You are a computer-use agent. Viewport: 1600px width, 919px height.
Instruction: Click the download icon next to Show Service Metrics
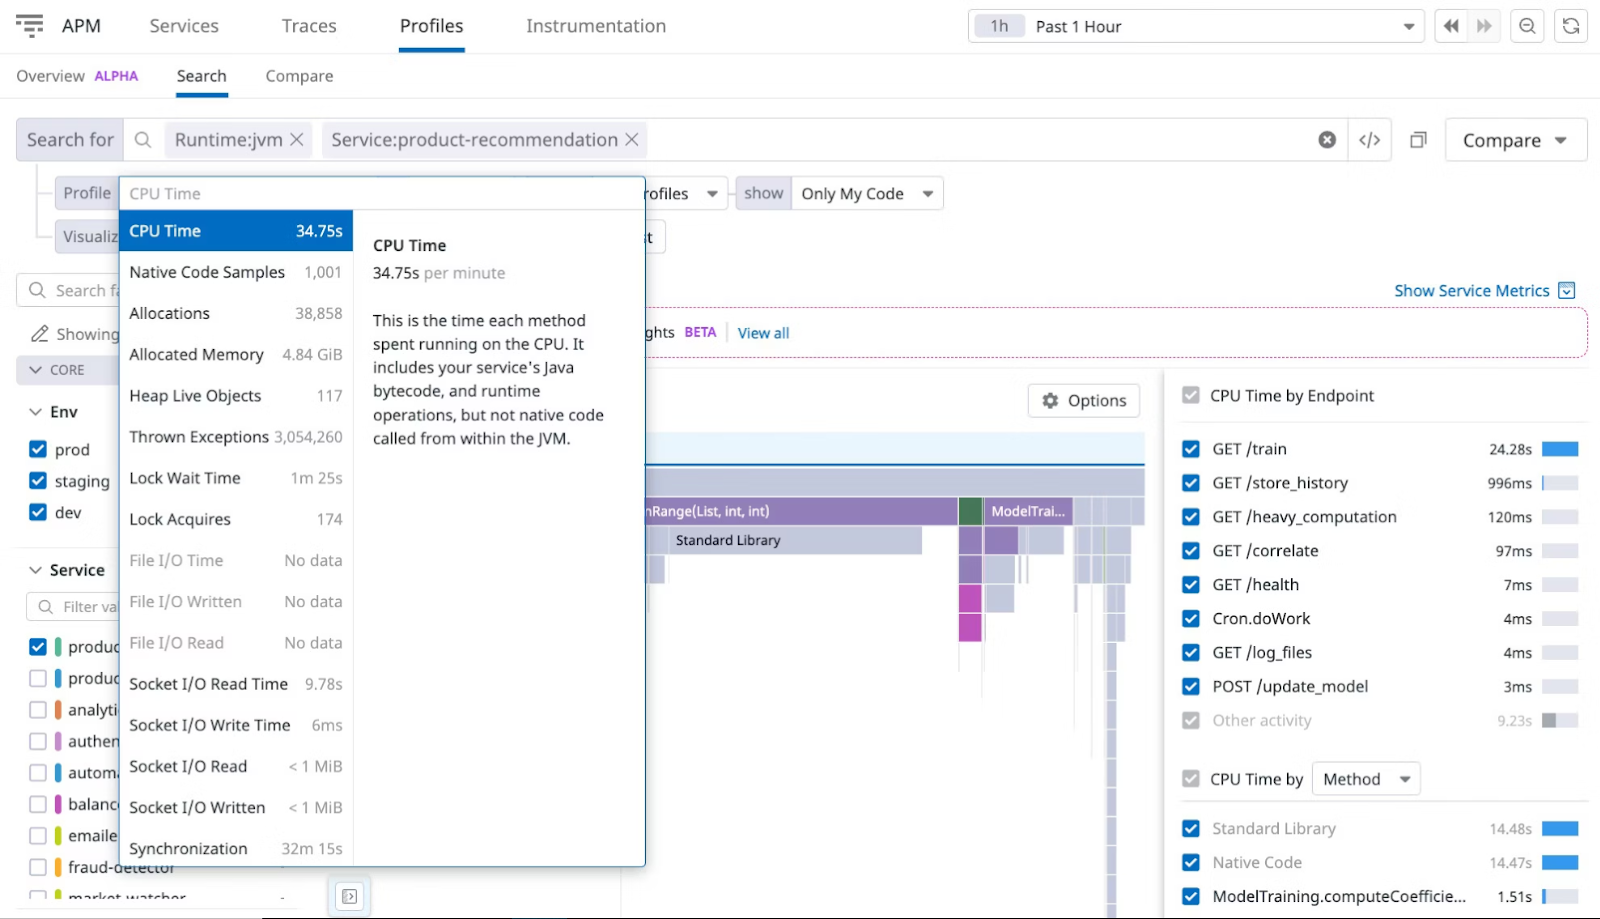point(1566,290)
